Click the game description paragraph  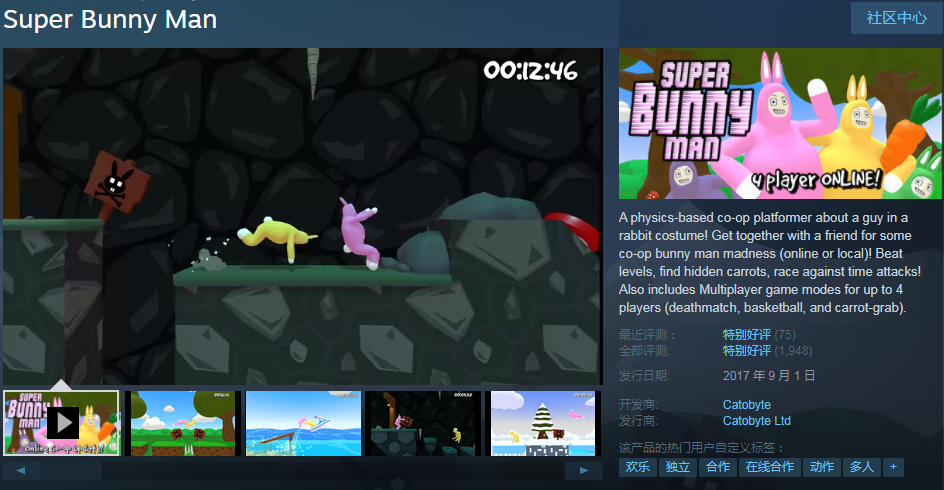point(770,262)
